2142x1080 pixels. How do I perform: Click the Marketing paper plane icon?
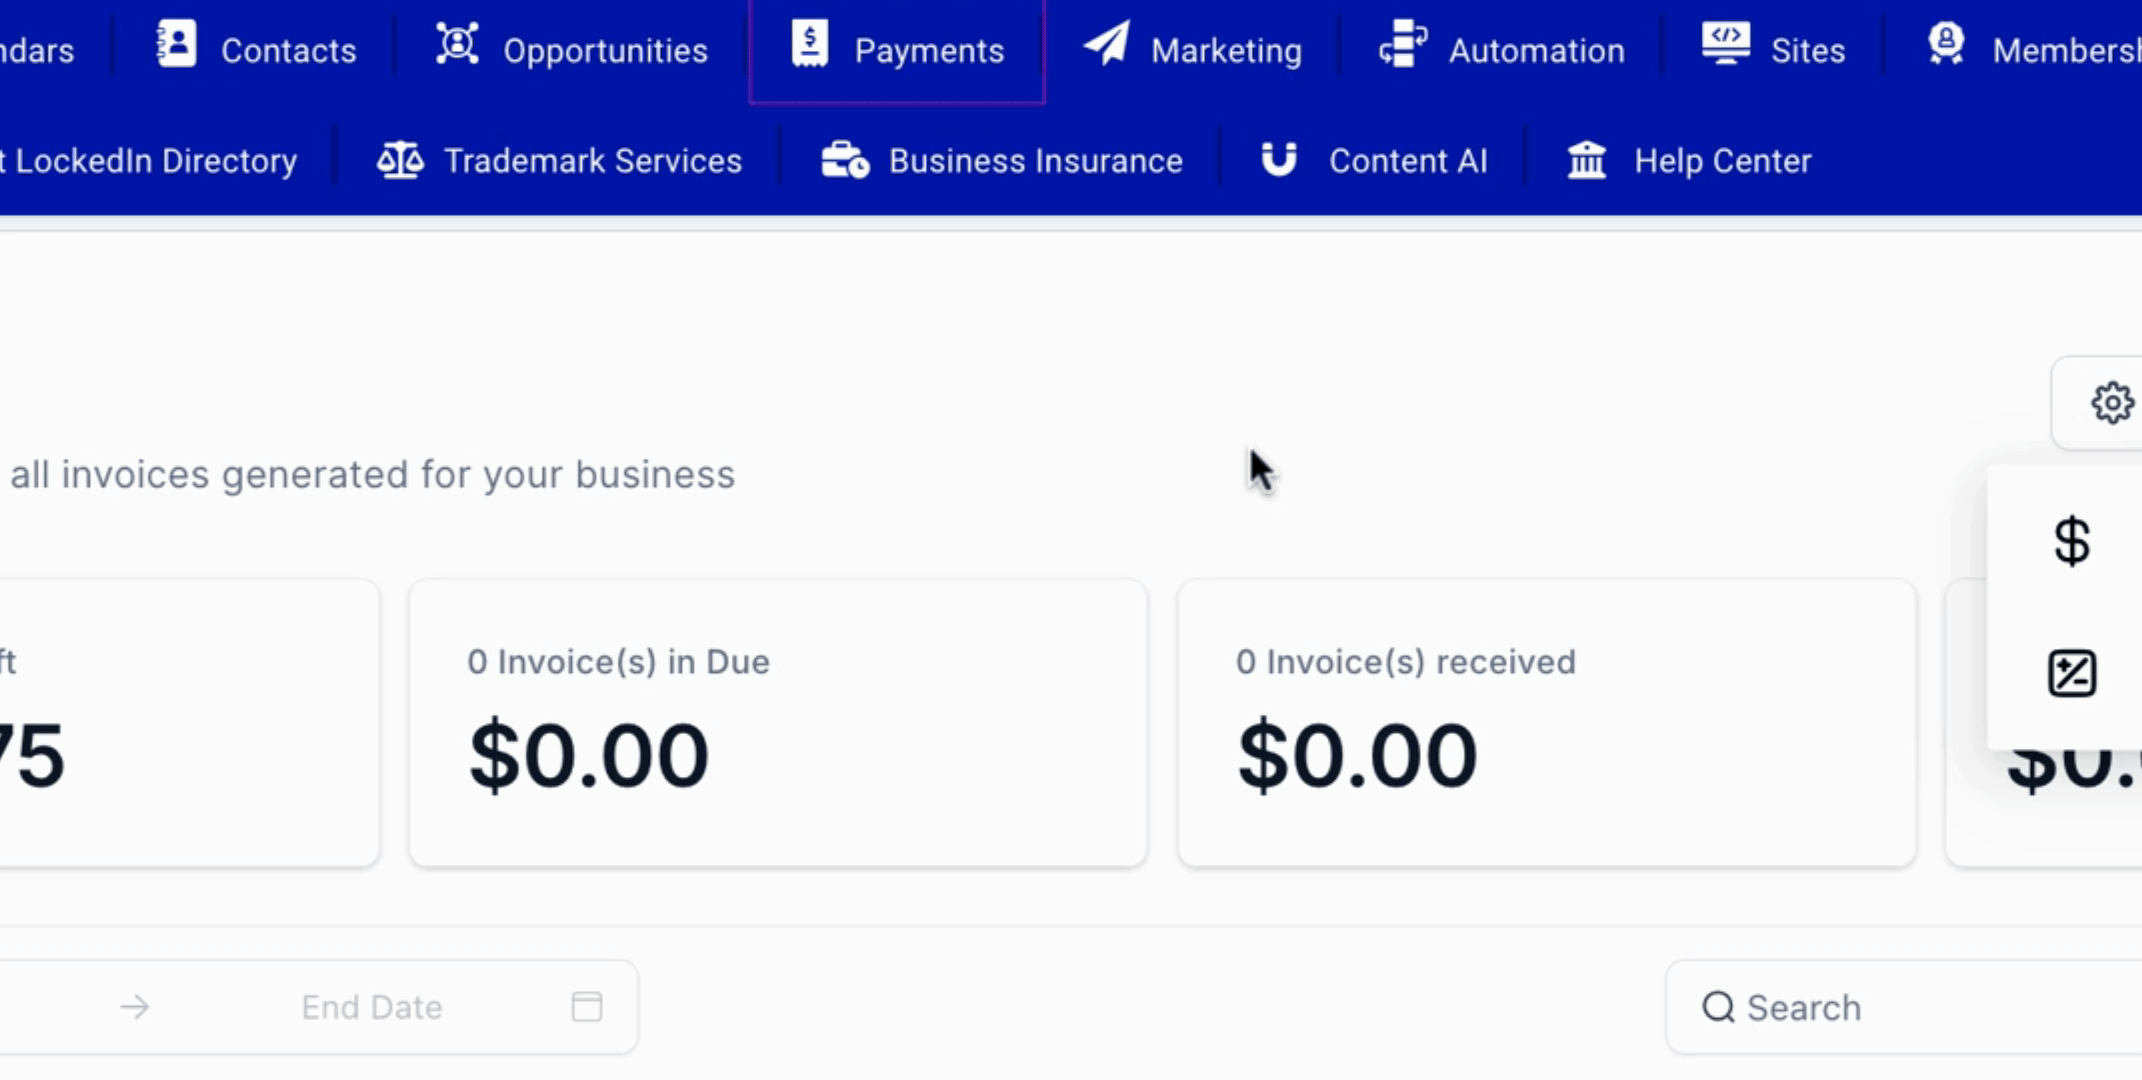[1106, 45]
